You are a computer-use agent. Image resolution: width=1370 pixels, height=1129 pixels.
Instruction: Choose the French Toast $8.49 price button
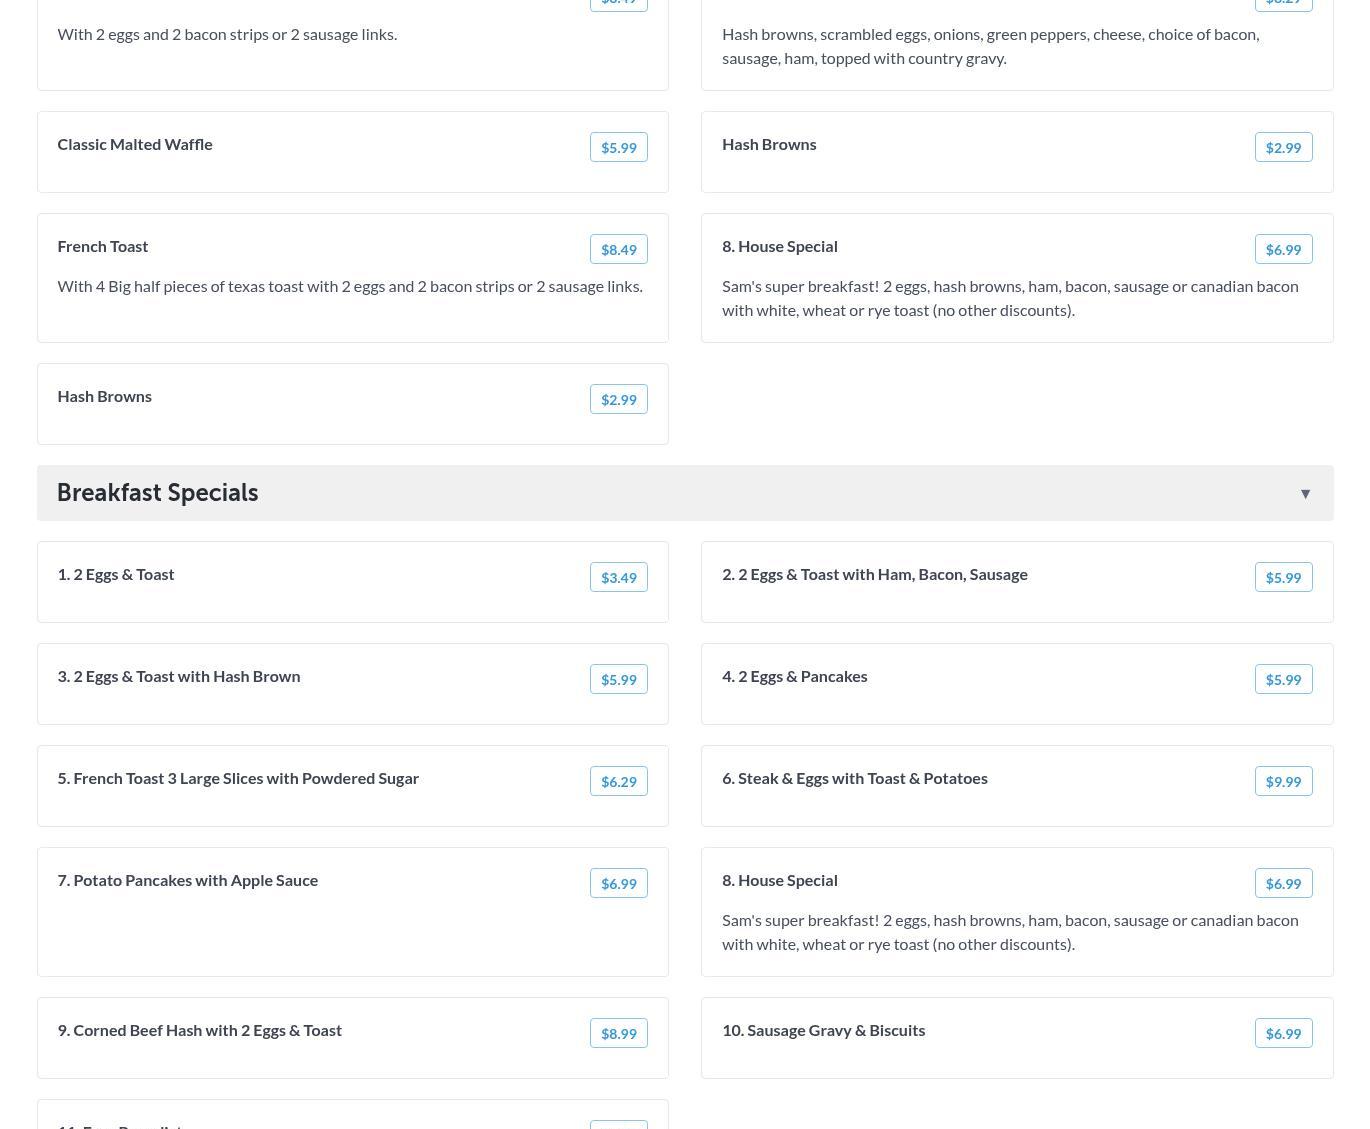coord(619,249)
